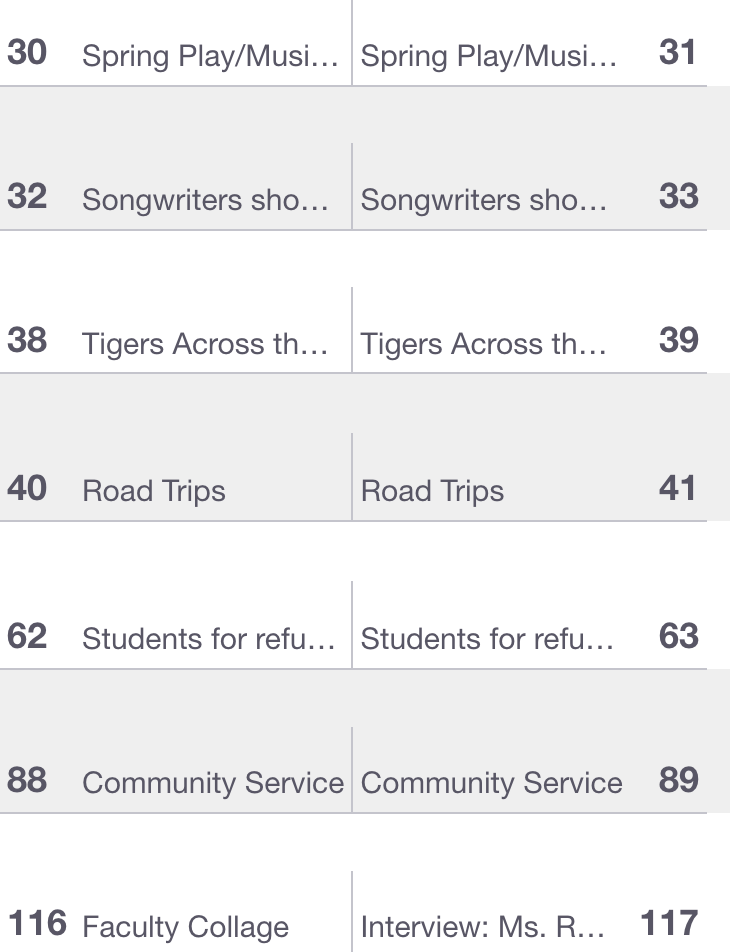Image resolution: width=730 pixels, height=952 pixels.
Task: Select page number 63
Action: tap(678, 636)
